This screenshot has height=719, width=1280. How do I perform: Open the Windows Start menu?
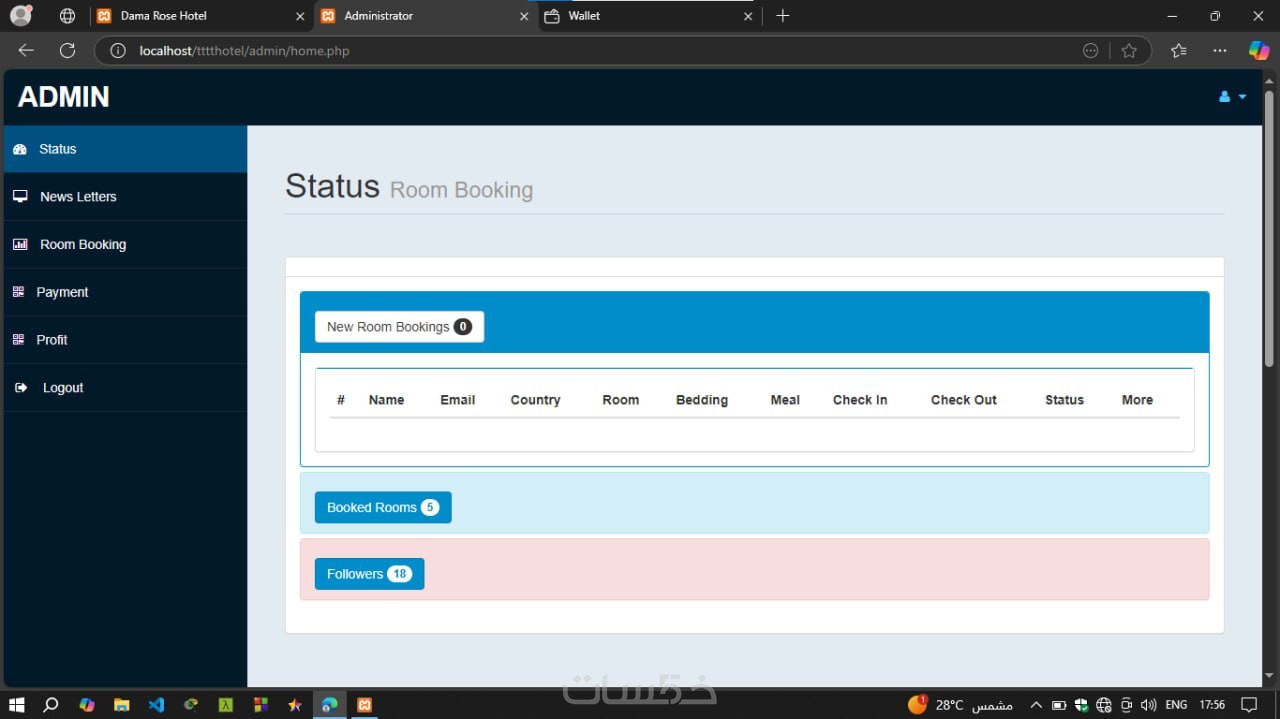pos(17,705)
